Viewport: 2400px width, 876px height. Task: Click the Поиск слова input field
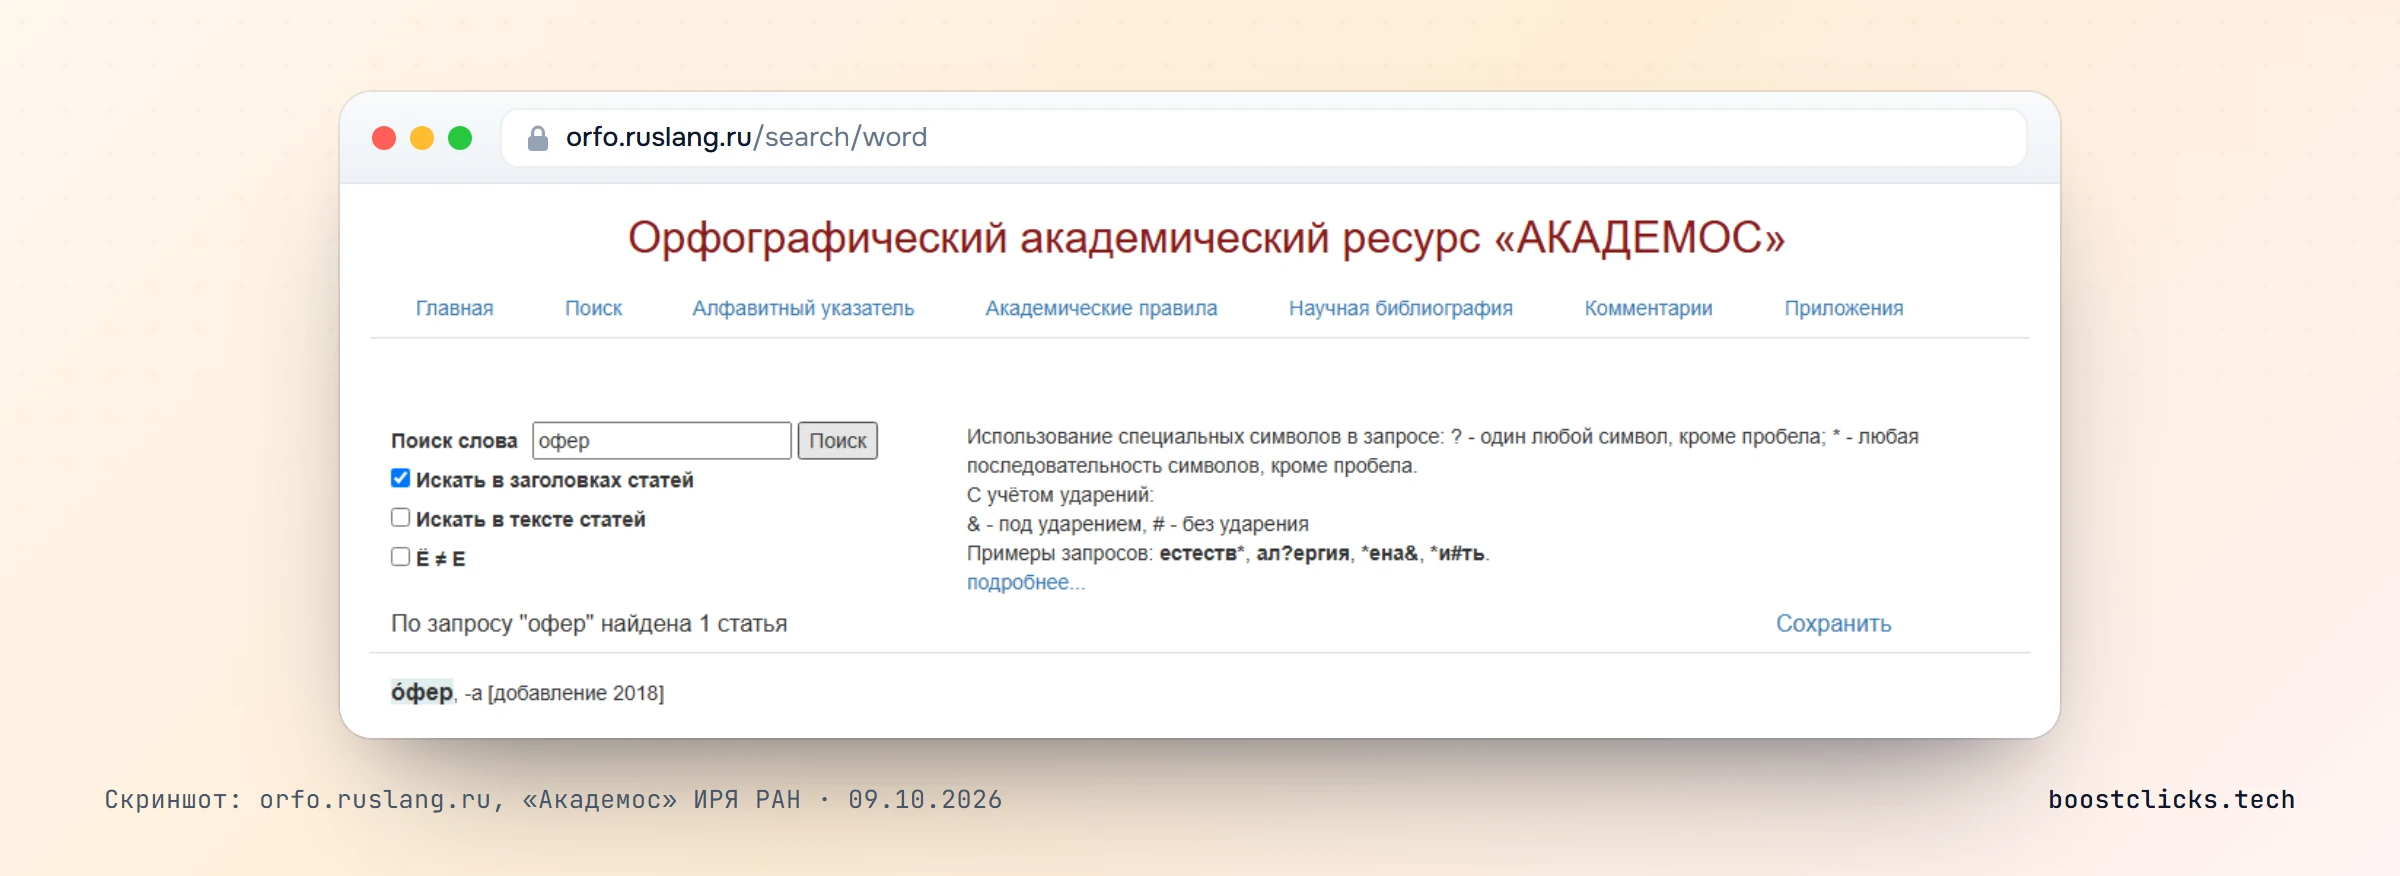coord(662,441)
